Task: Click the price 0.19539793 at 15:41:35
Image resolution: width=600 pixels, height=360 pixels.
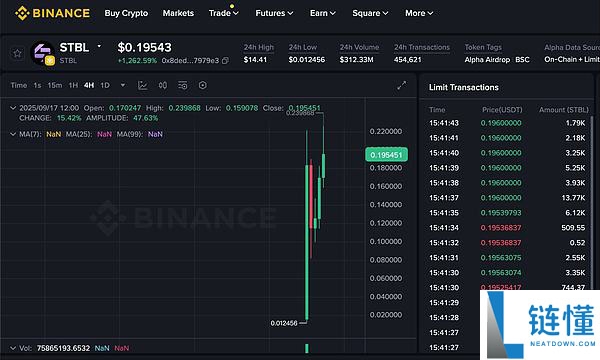Action: pos(501,213)
